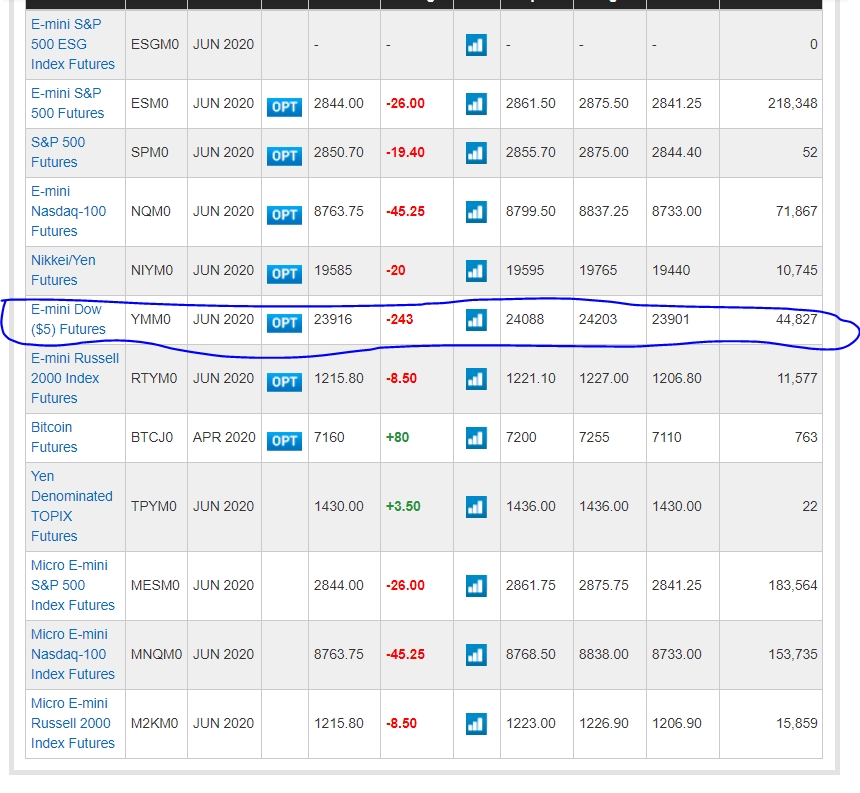The height and width of the screenshot is (793, 860).
Task: Open Micro E-mini Nasdaq-100 Index Futures link
Action: [x=72, y=654]
